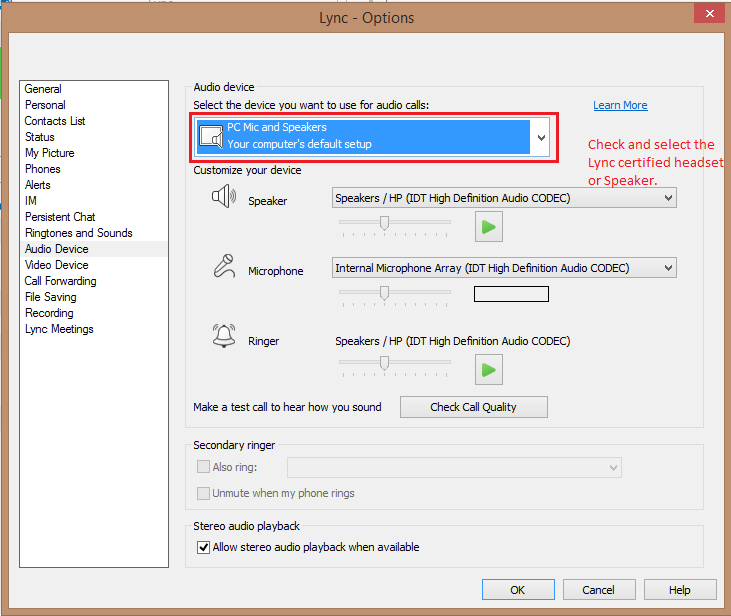This screenshot has width=731, height=616.
Task: Toggle Allow stereo audio playback checkbox
Action: point(203,547)
